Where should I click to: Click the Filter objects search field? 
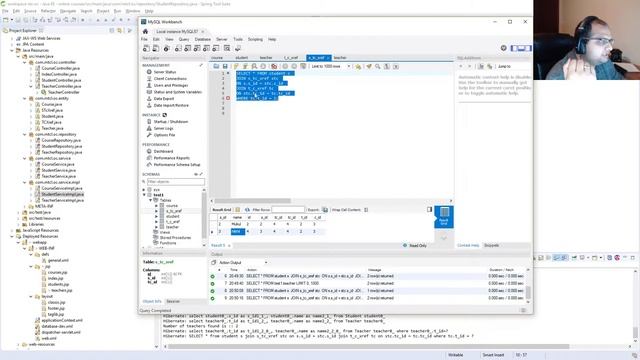coord(176,182)
